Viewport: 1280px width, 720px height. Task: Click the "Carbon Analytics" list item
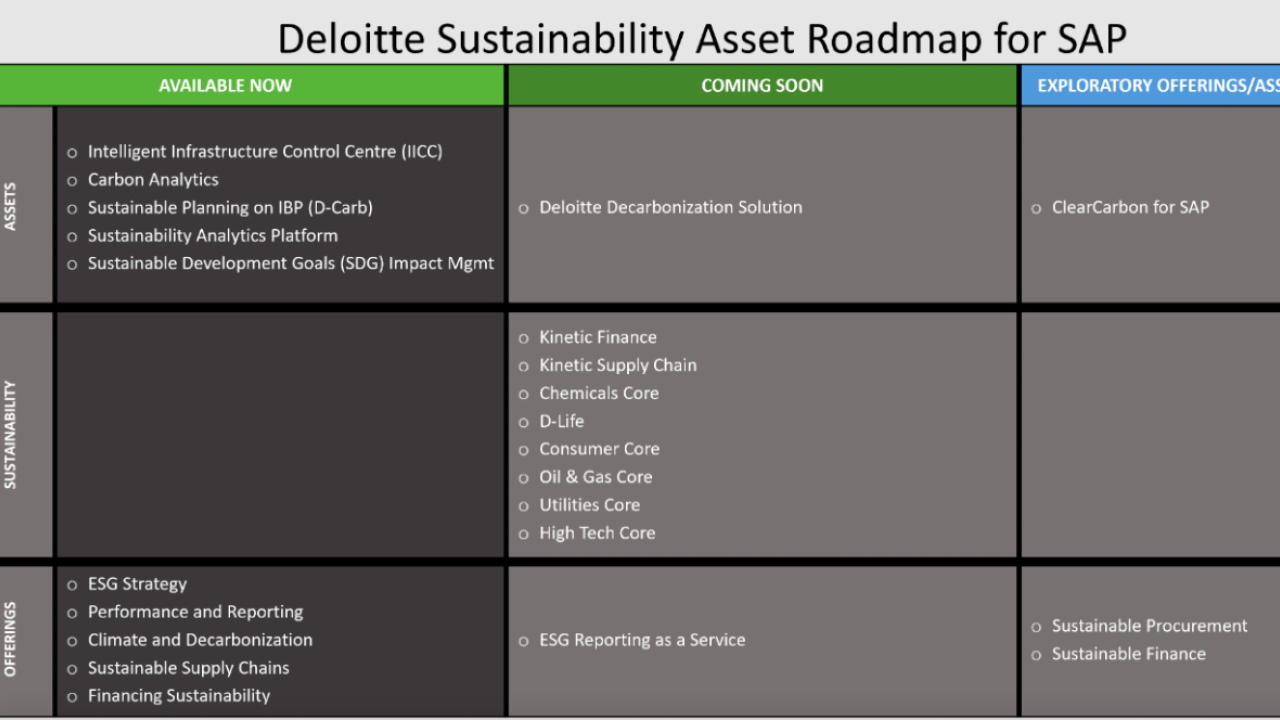point(153,180)
